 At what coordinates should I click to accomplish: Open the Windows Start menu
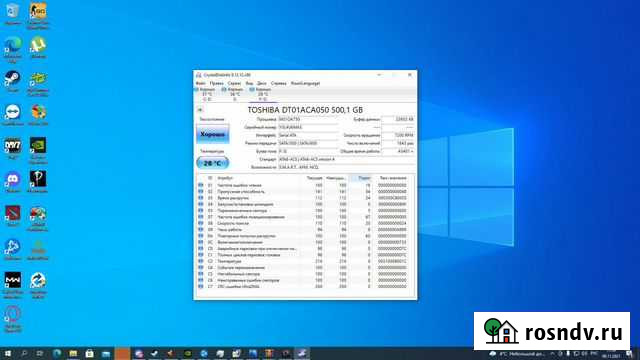click(x=8, y=353)
